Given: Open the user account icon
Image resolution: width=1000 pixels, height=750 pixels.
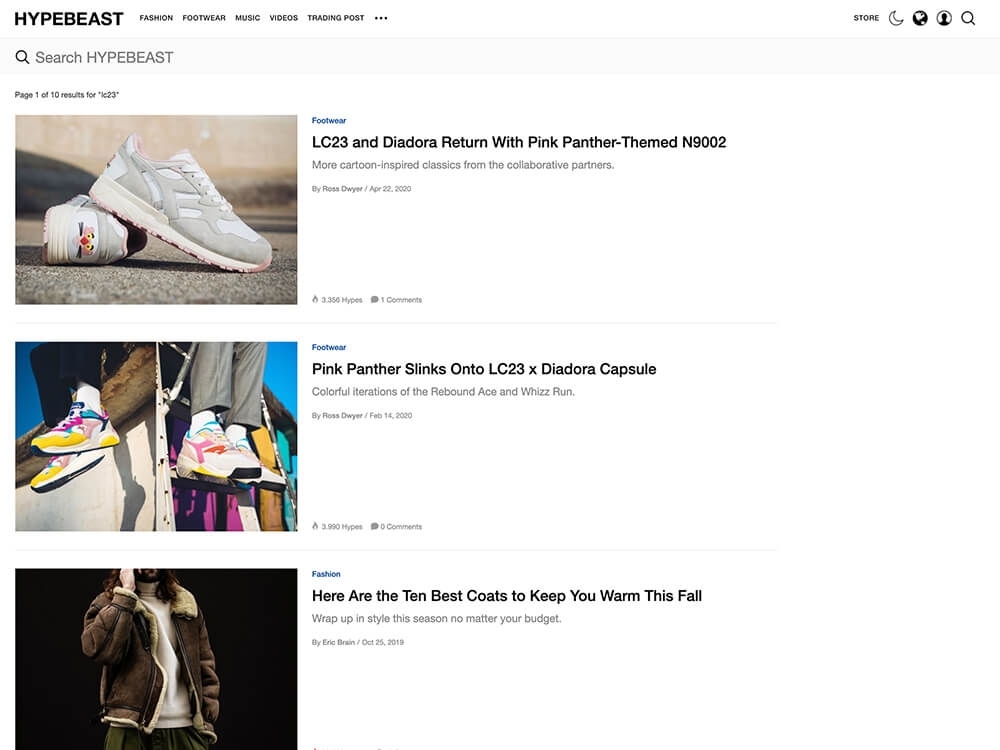Looking at the screenshot, I should (944, 18).
